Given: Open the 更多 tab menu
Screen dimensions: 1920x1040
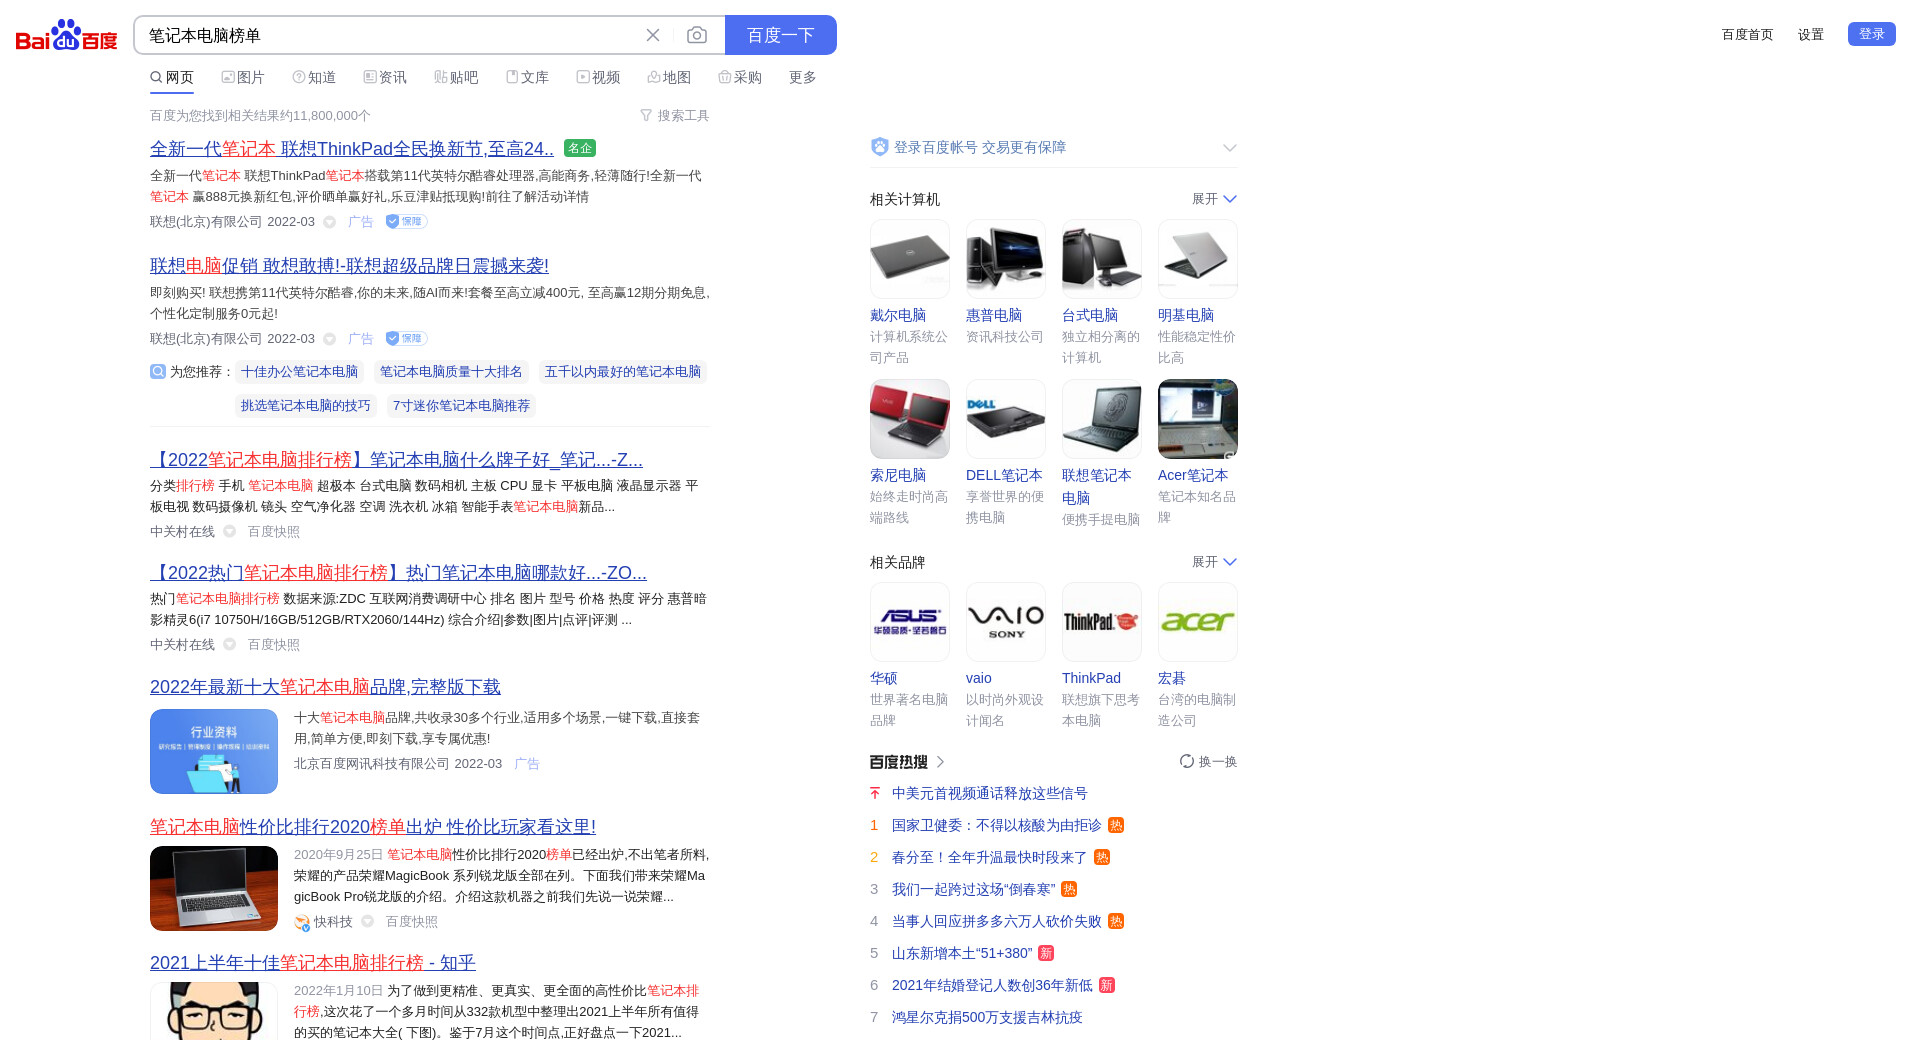Looking at the screenshot, I should [x=802, y=77].
